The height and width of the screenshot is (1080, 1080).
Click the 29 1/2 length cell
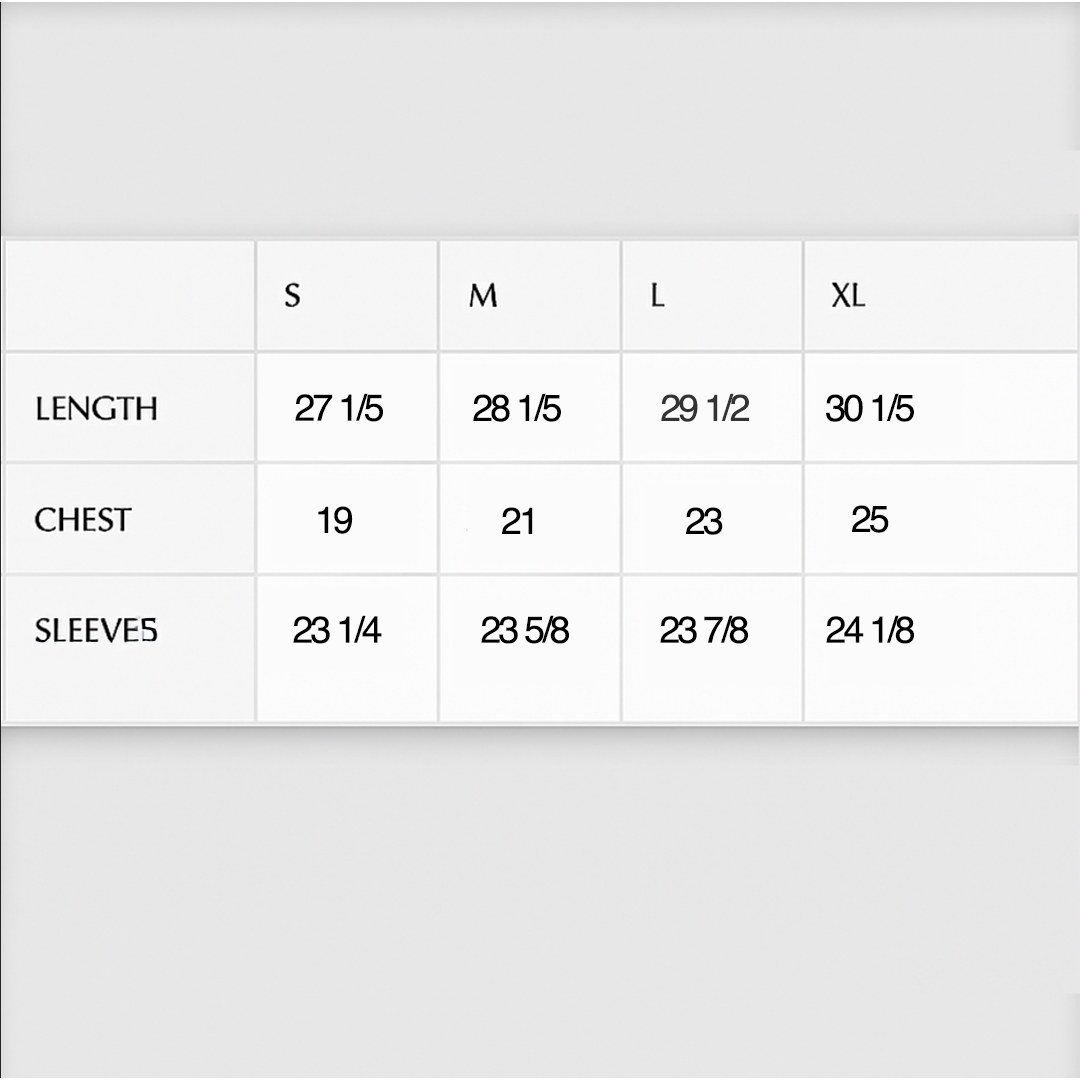click(705, 408)
